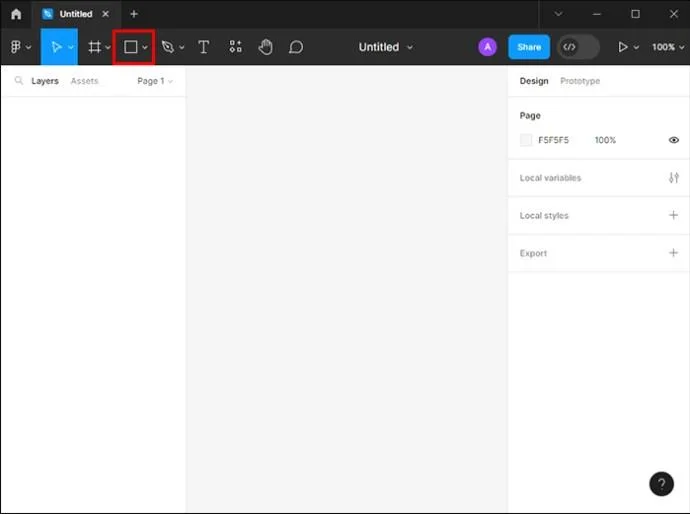This screenshot has width=690, height=514.
Task: Minimize the Figma window
Action: click(x=597, y=14)
